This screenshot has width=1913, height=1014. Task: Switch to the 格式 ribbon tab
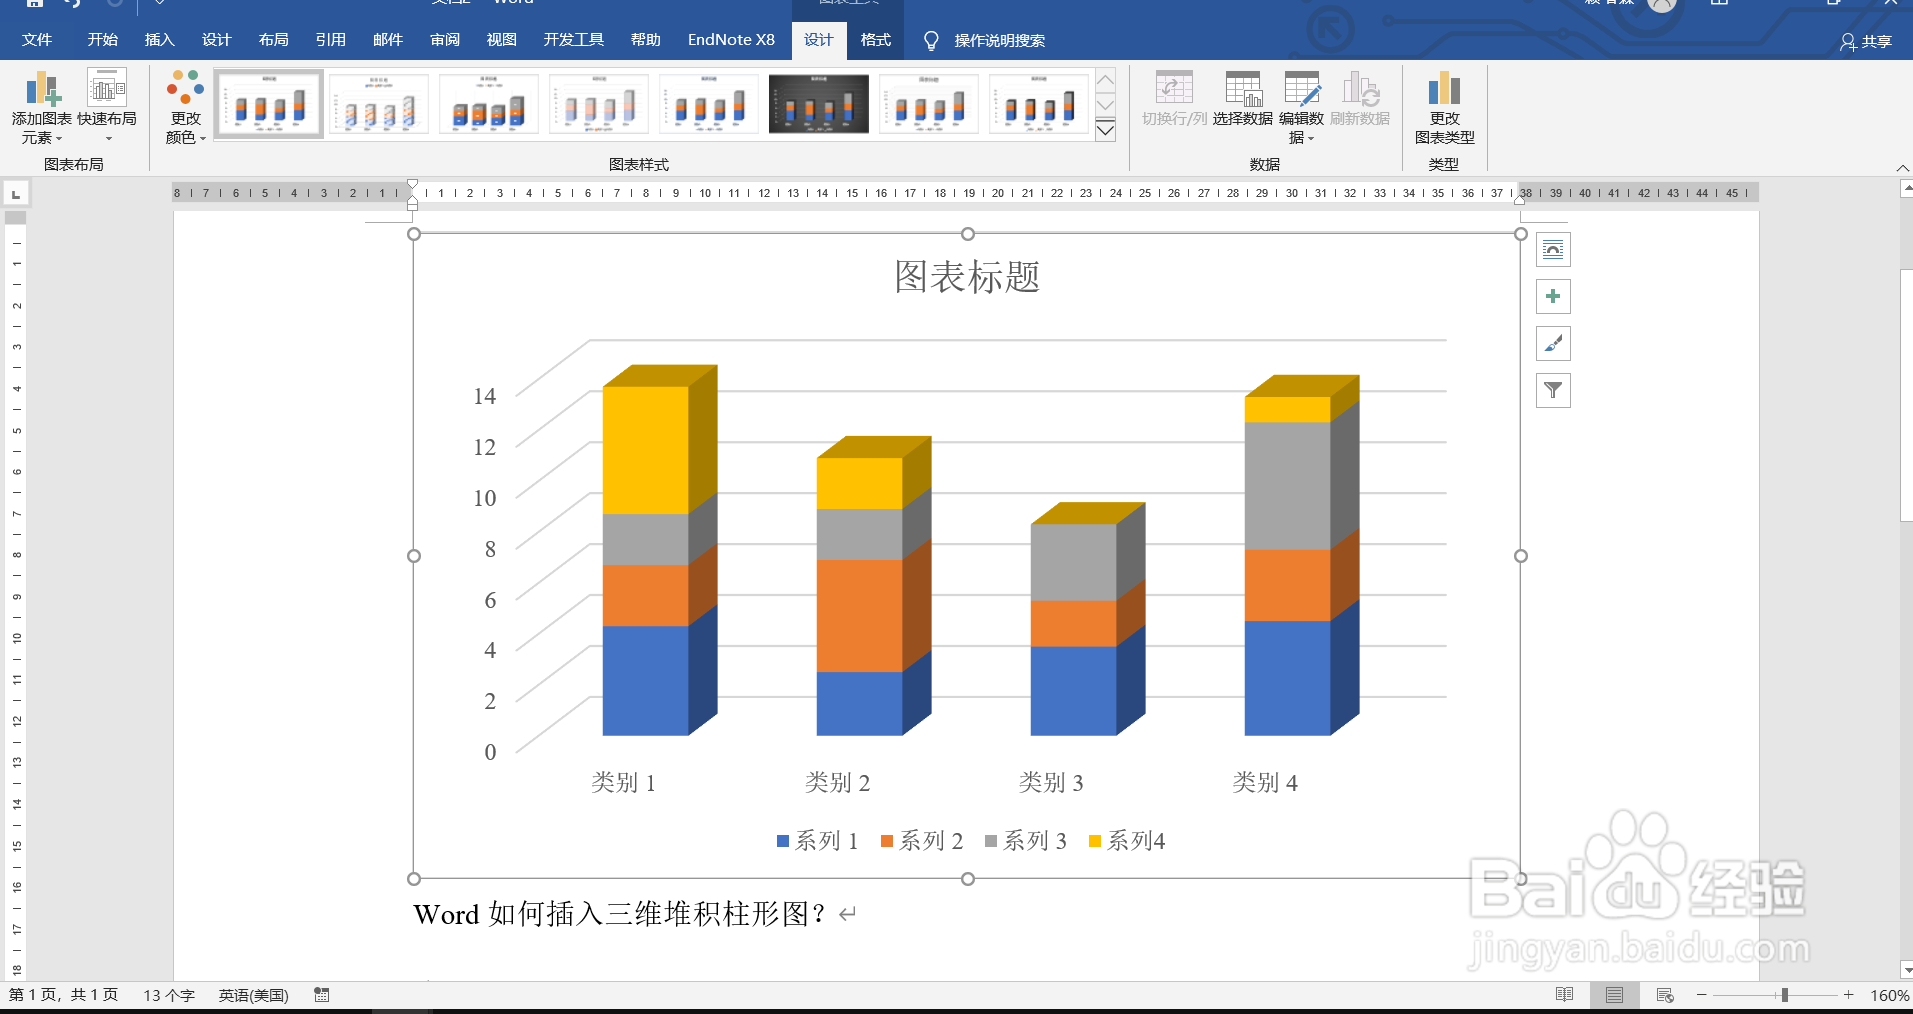(x=875, y=40)
